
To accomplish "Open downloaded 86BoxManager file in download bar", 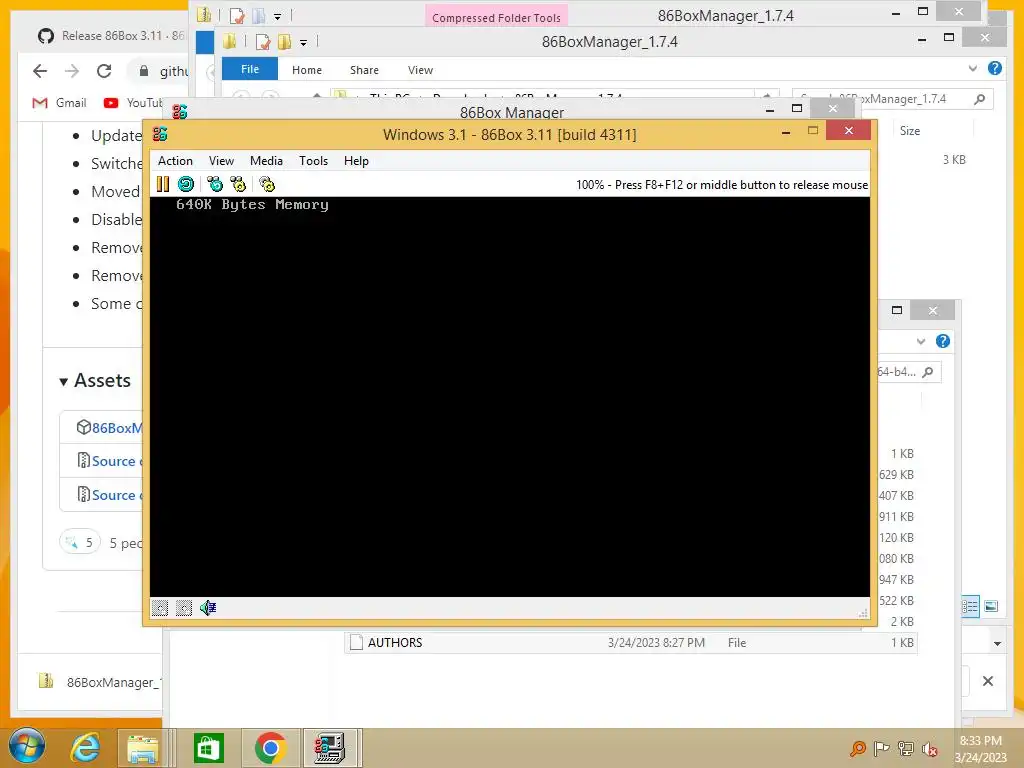I will point(101,682).
